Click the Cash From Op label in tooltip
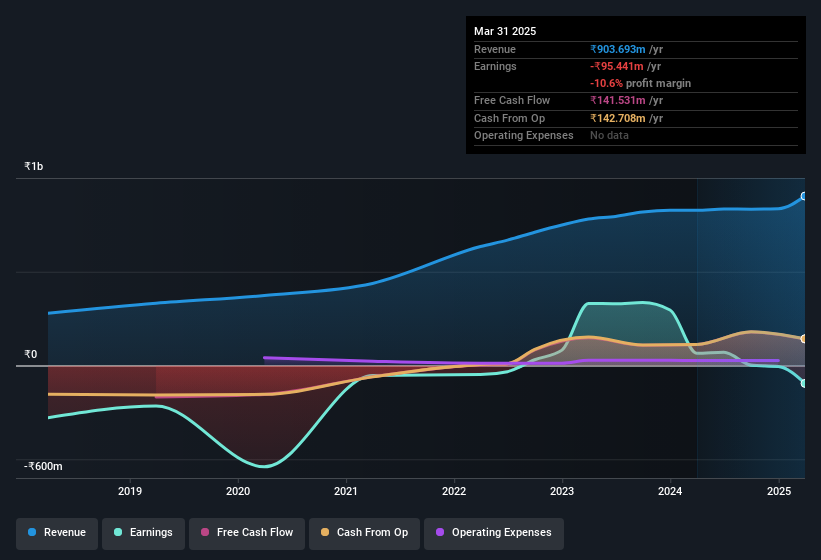Image resolution: width=821 pixels, height=560 pixels. click(509, 118)
